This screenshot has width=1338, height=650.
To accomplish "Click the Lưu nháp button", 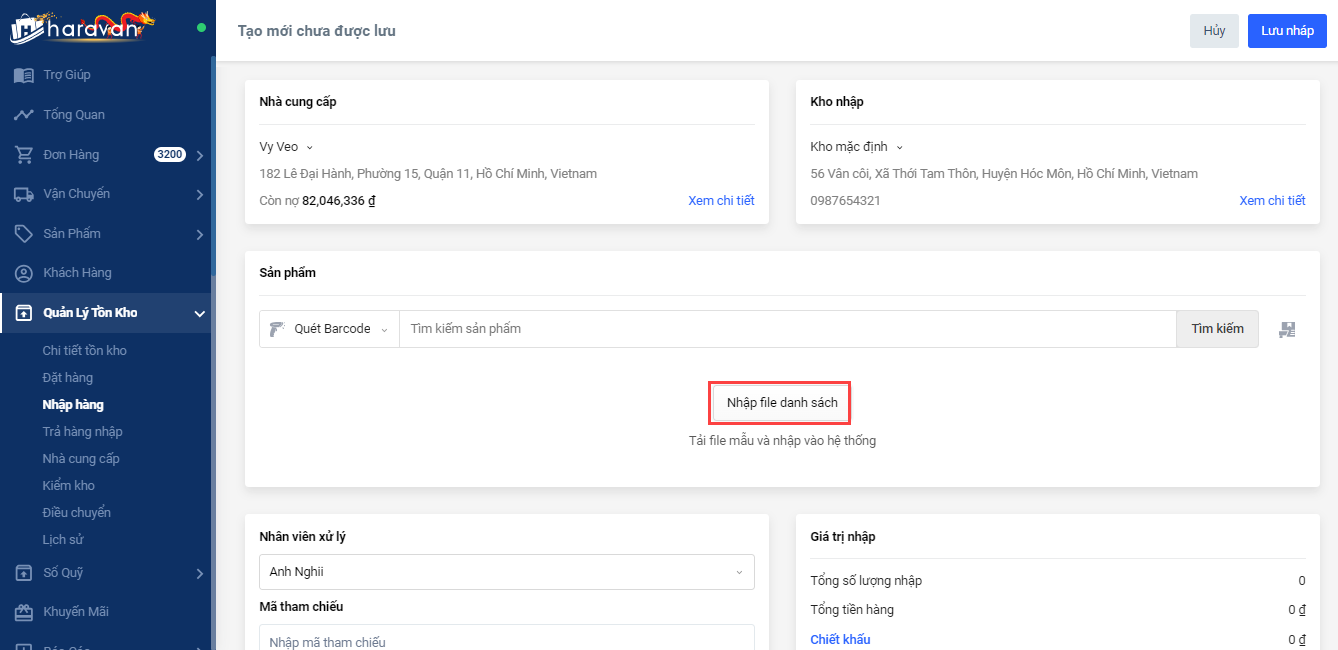I will point(1286,31).
